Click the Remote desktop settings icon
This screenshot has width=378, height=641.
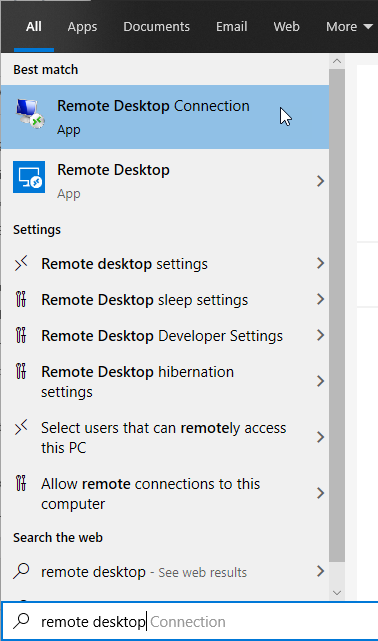[x=21, y=264]
